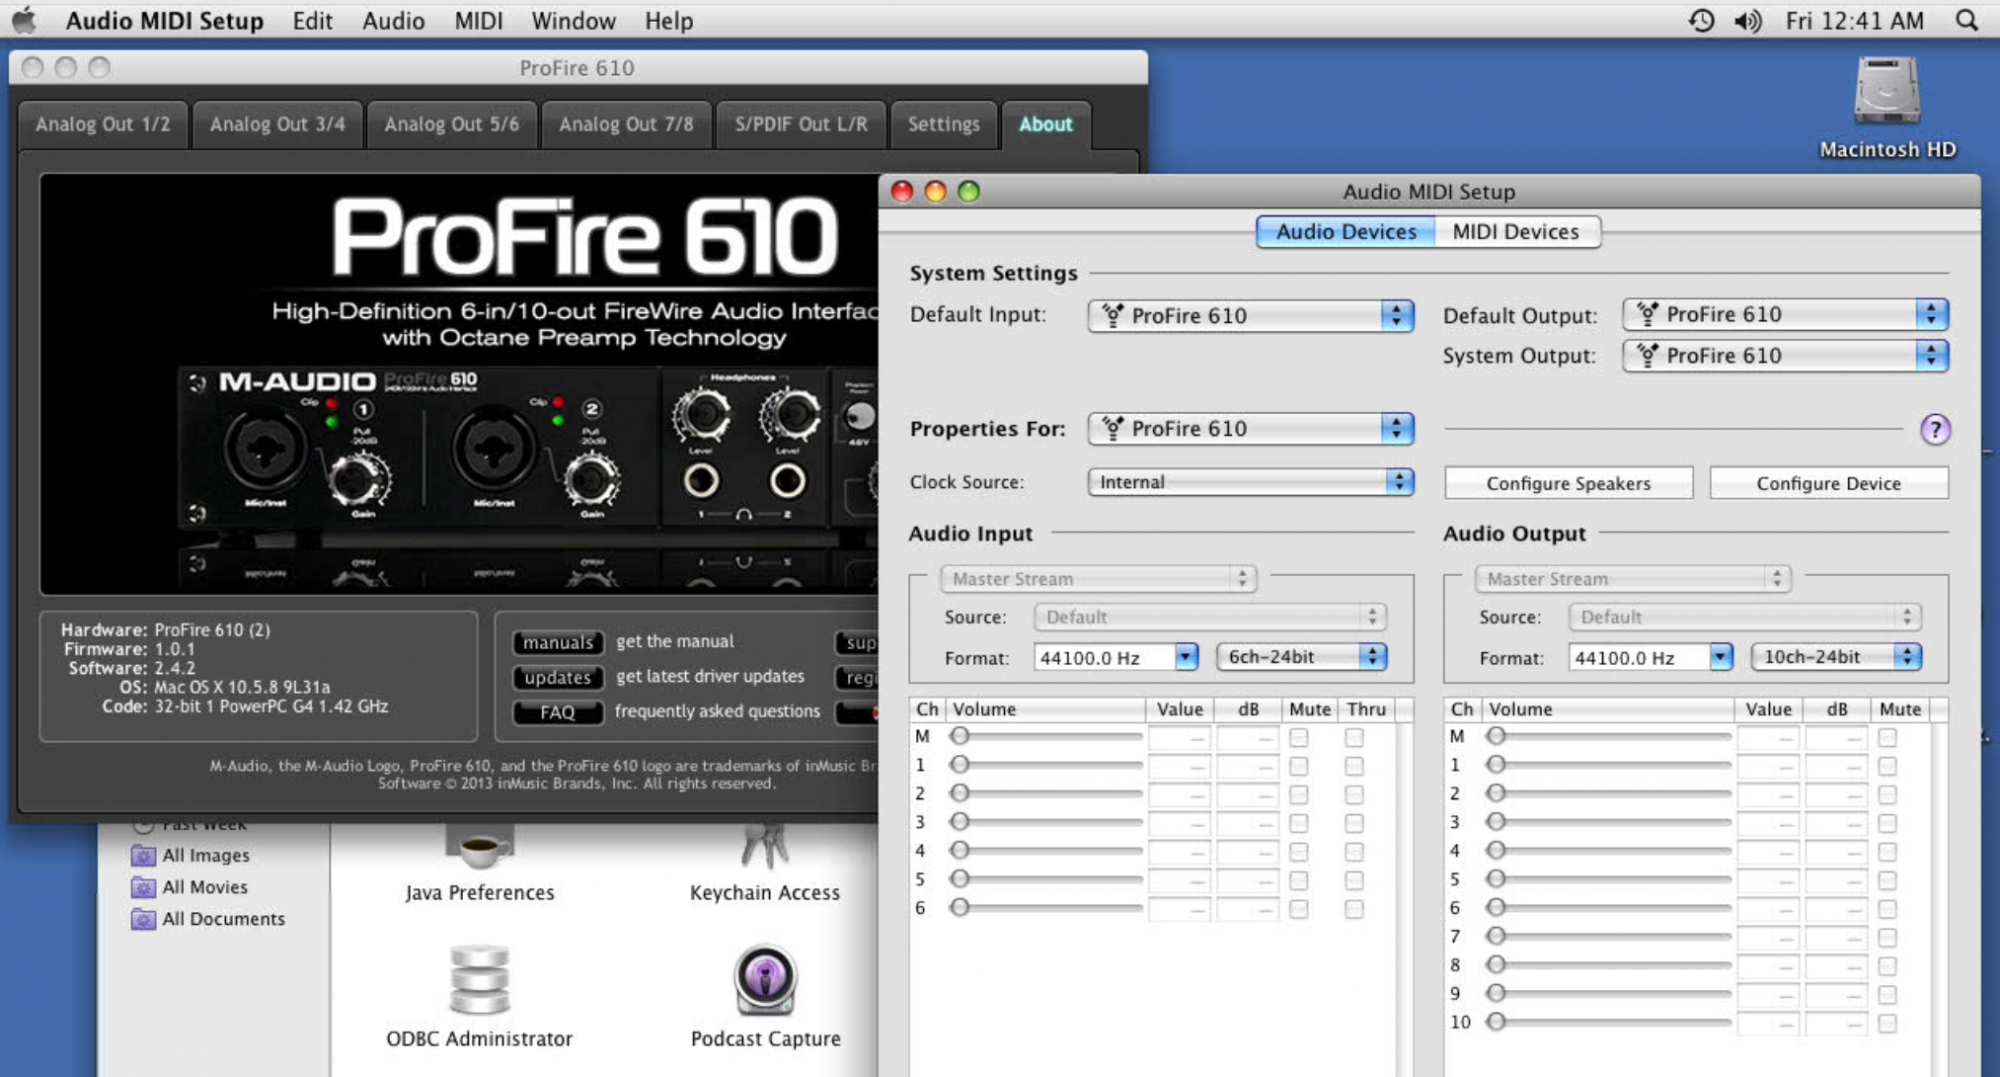Open the Default Output dropdown

(1785, 315)
